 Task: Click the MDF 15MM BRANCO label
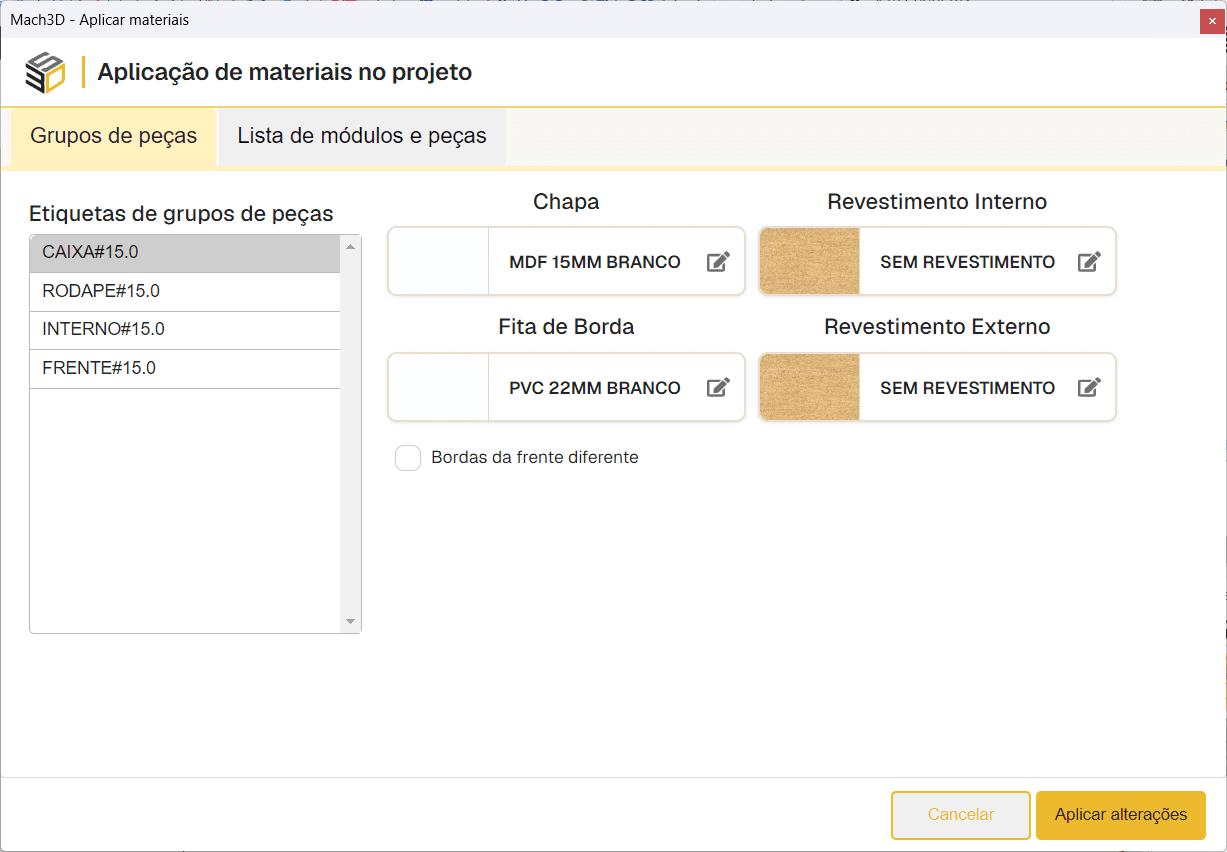click(595, 262)
